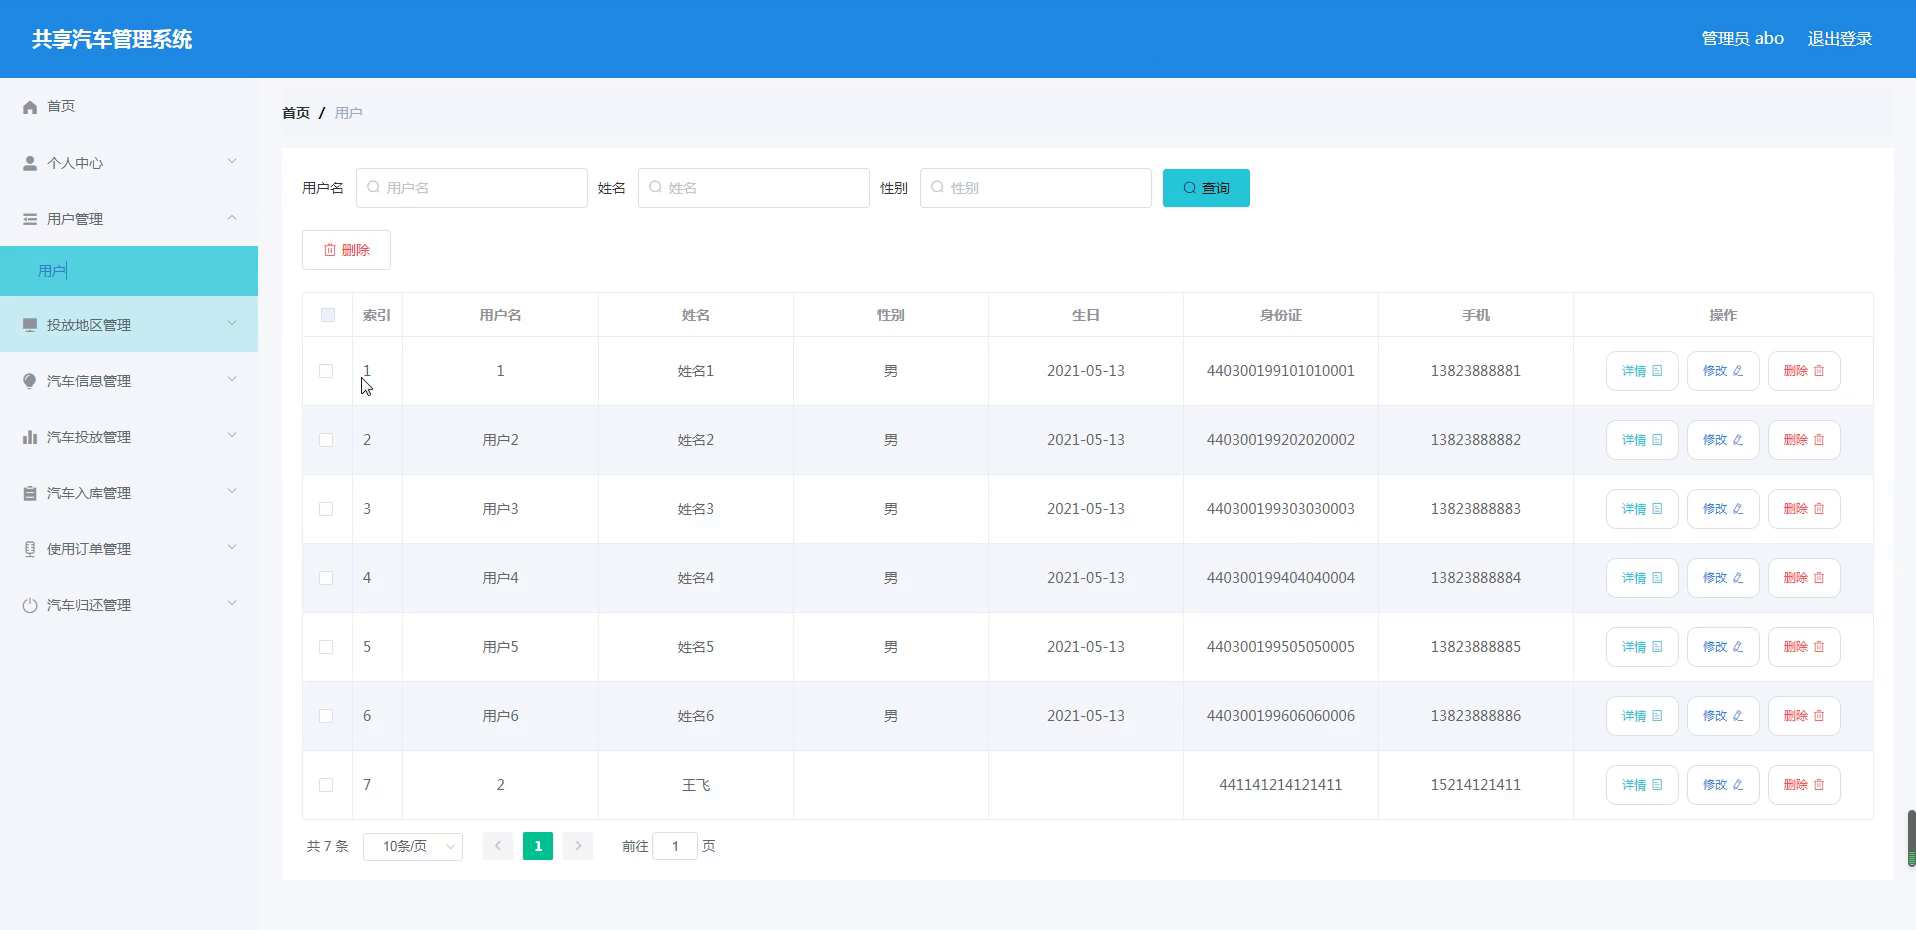1916x930 pixels.
Task: Click 管理员 abo in header
Action: (x=1743, y=39)
